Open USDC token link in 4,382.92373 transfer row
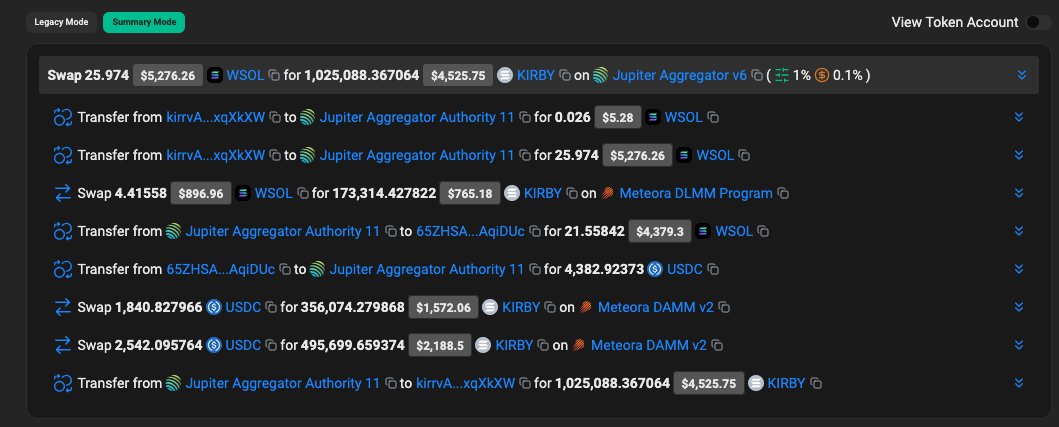 (x=685, y=269)
